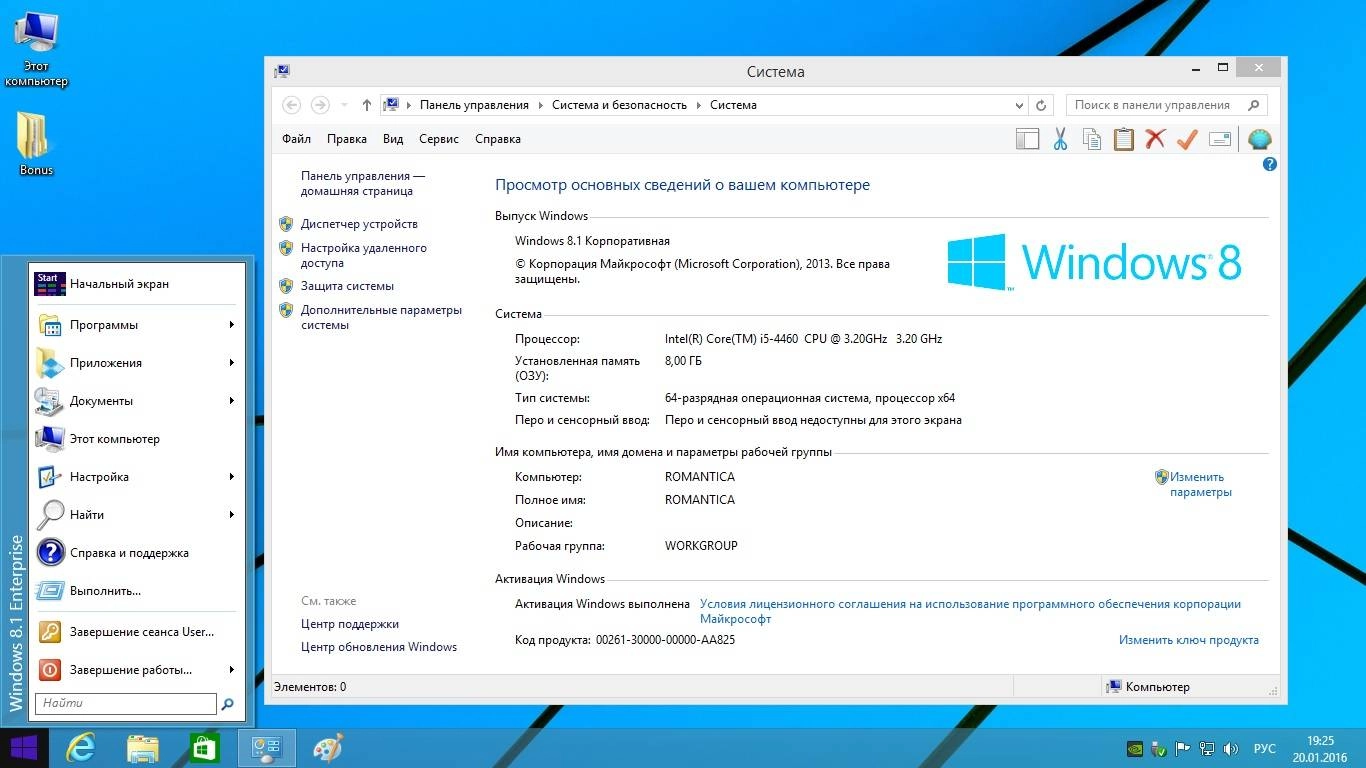The width and height of the screenshot is (1366, 768).
Task: Go back with the navigation arrow
Action: point(291,105)
